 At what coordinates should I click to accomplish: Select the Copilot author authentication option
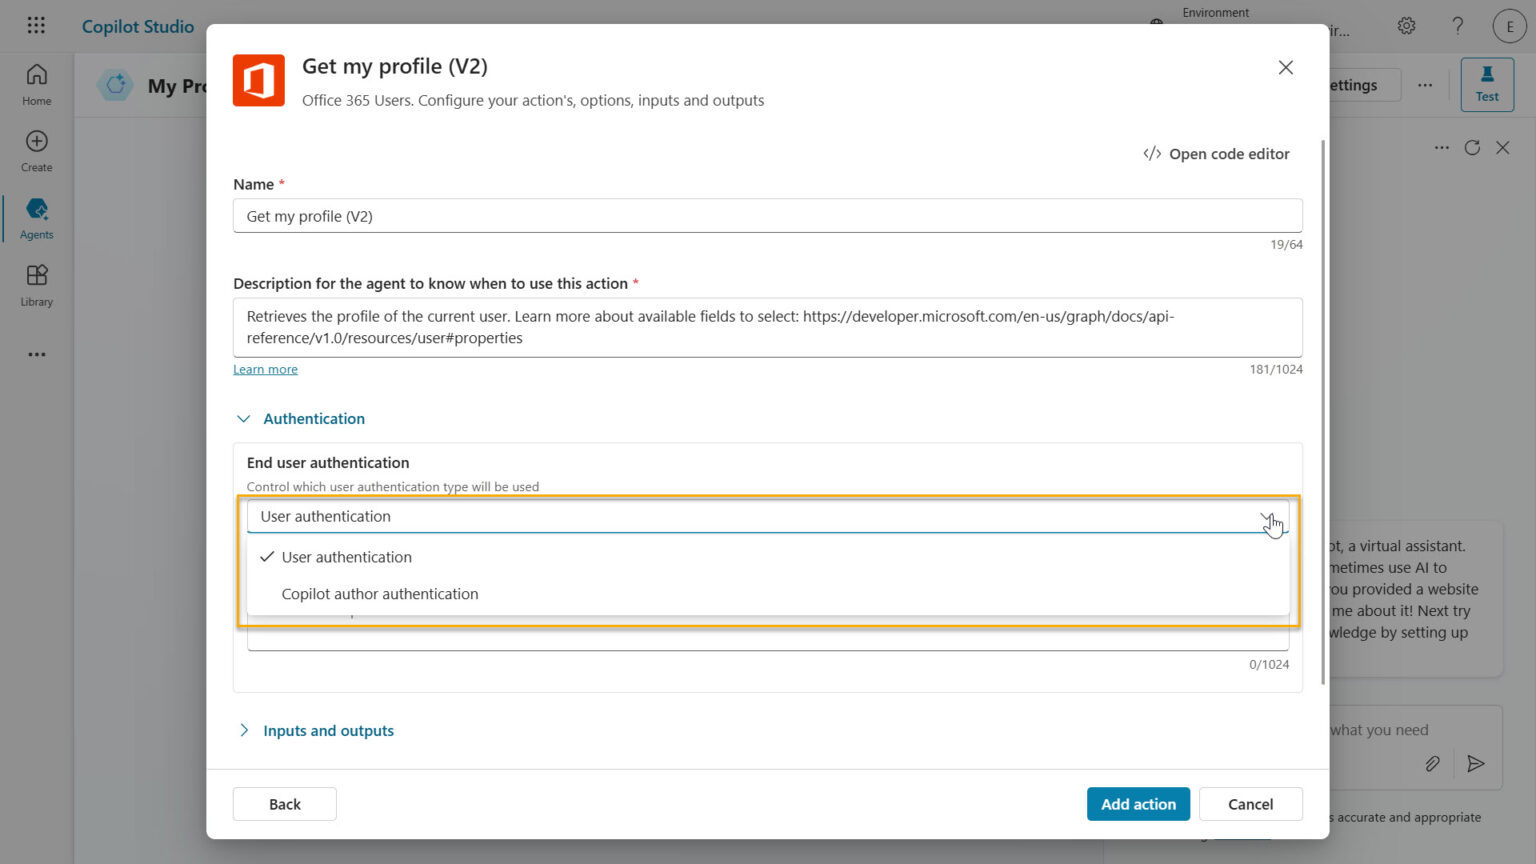[380, 593]
